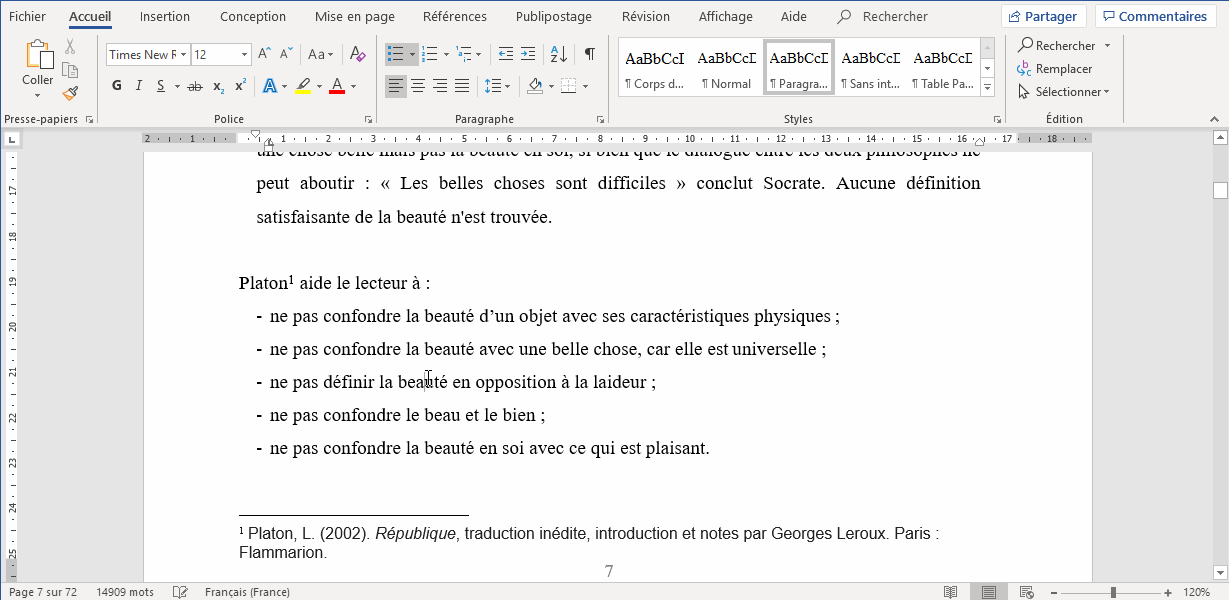This screenshot has width=1229, height=600.
Task: Toggle italic formatting
Action: [139, 86]
